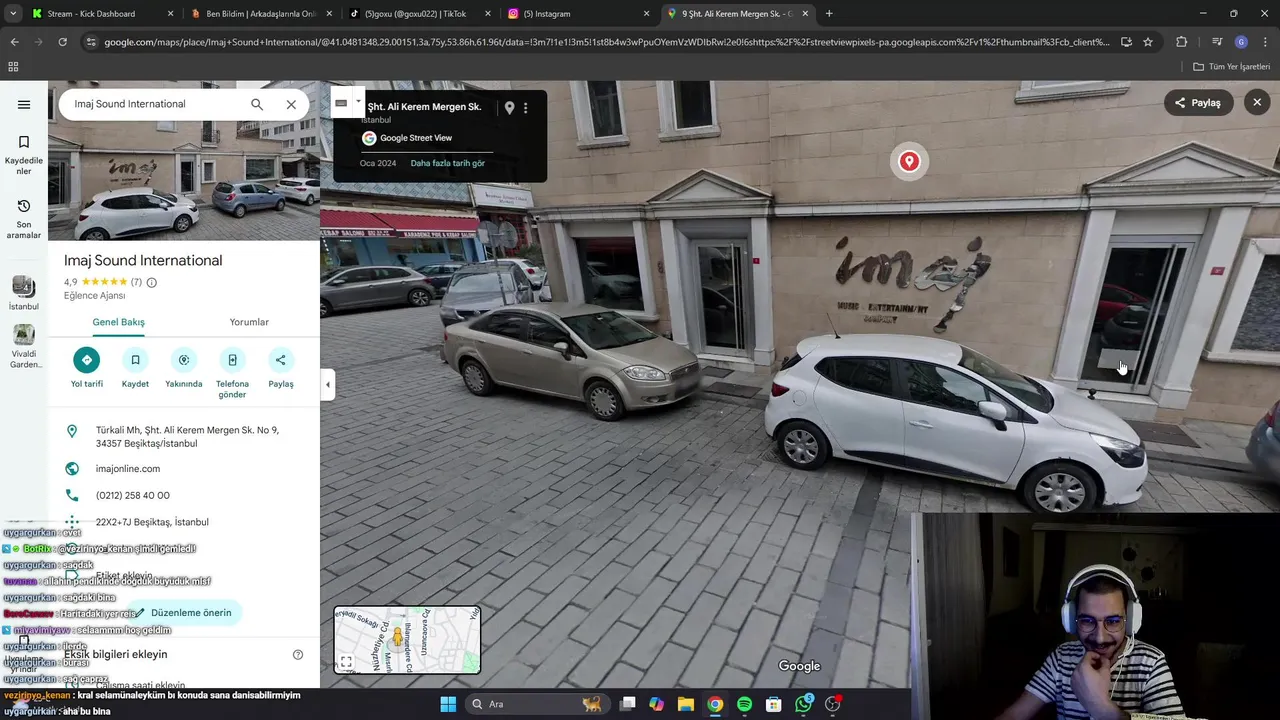Click Daha fazla tarih gör link

447,163
